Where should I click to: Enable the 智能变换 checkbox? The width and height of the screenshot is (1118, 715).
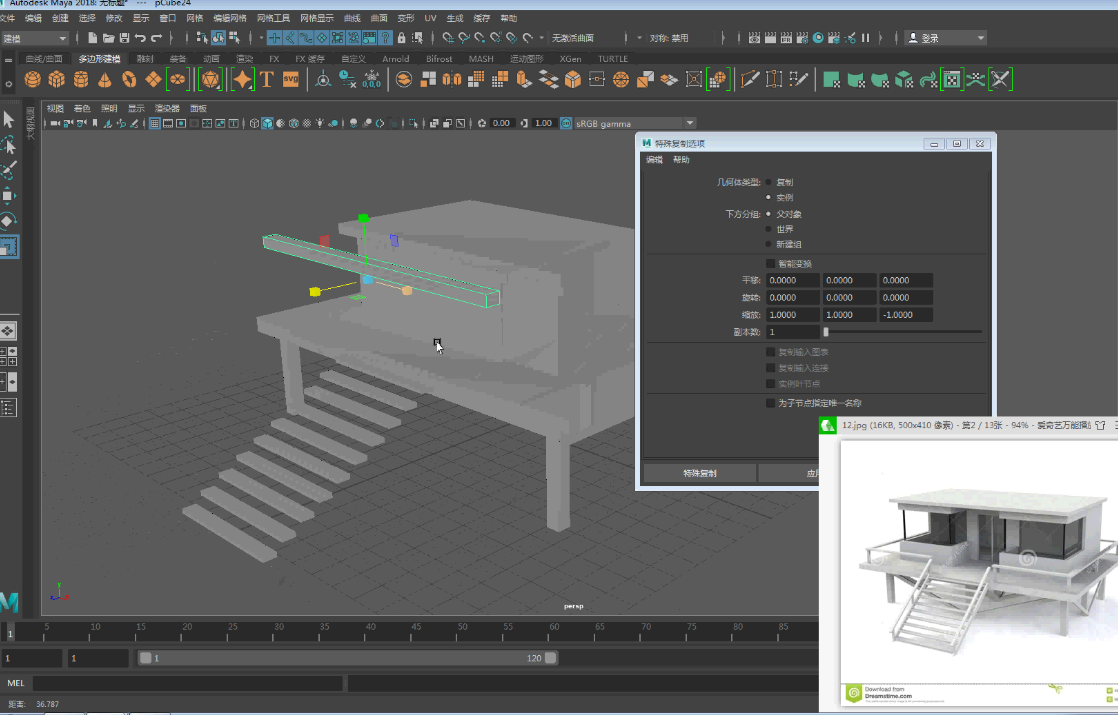770,264
